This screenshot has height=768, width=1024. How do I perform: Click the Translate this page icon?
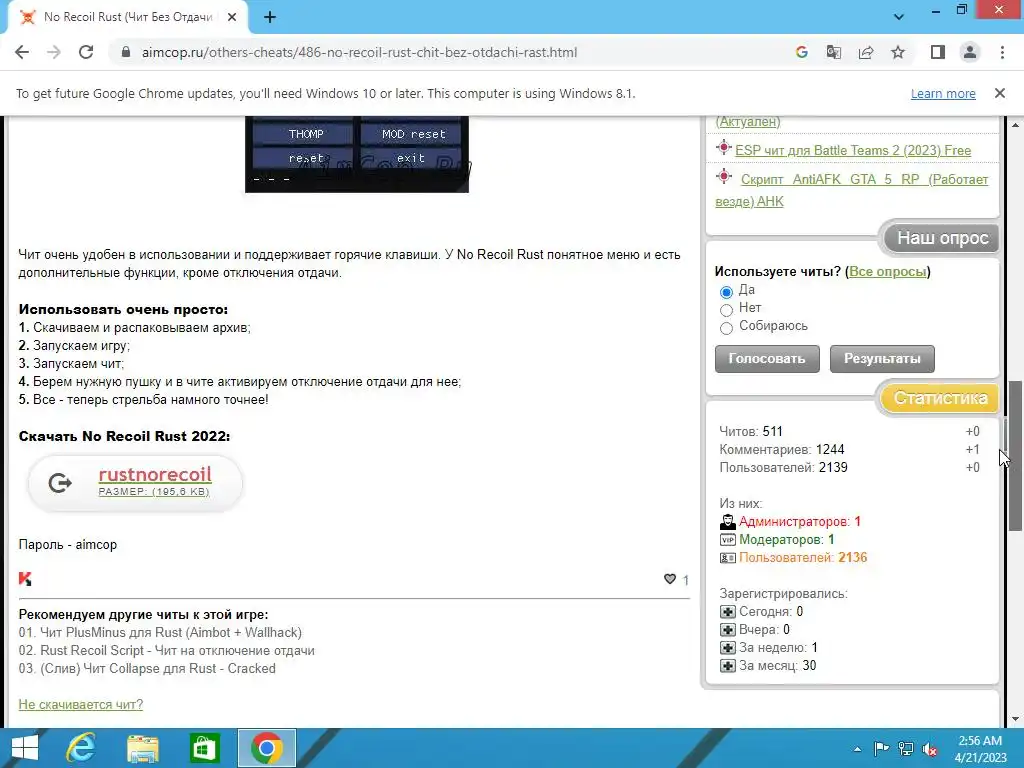pyautogui.click(x=833, y=52)
